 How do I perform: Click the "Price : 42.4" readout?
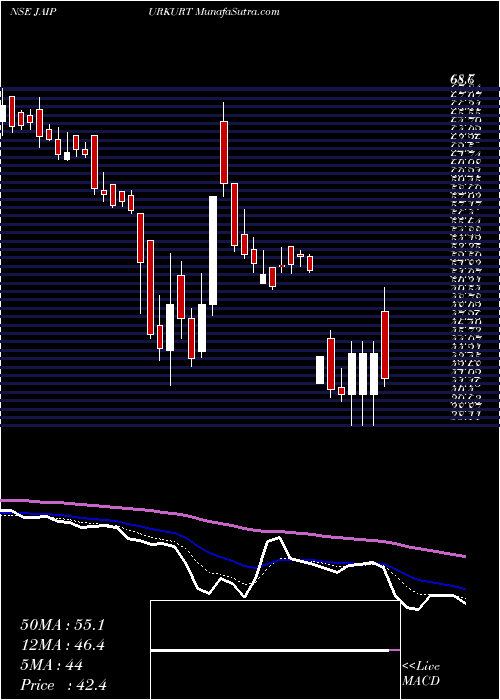pyautogui.click(x=63, y=685)
